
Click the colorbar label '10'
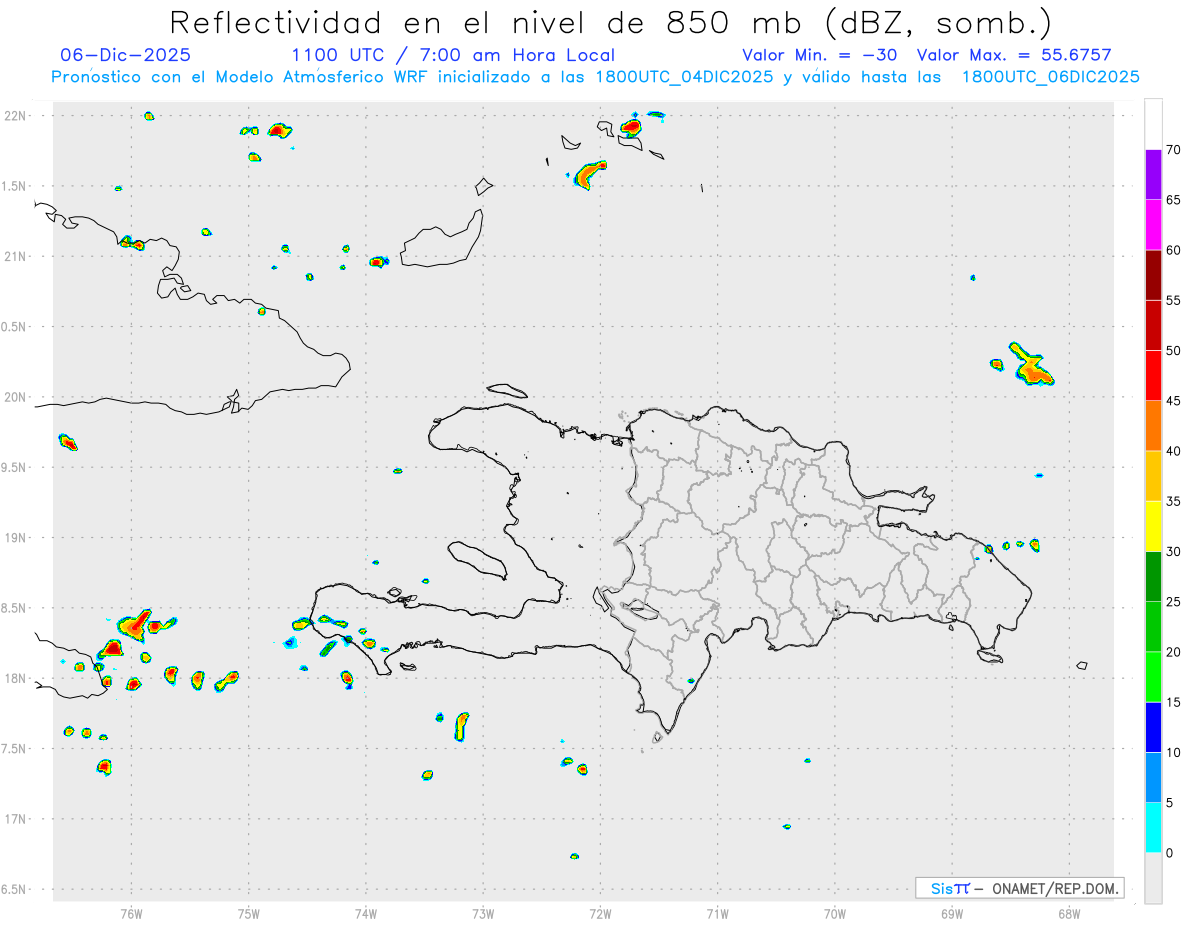click(x=1174, y=753)
